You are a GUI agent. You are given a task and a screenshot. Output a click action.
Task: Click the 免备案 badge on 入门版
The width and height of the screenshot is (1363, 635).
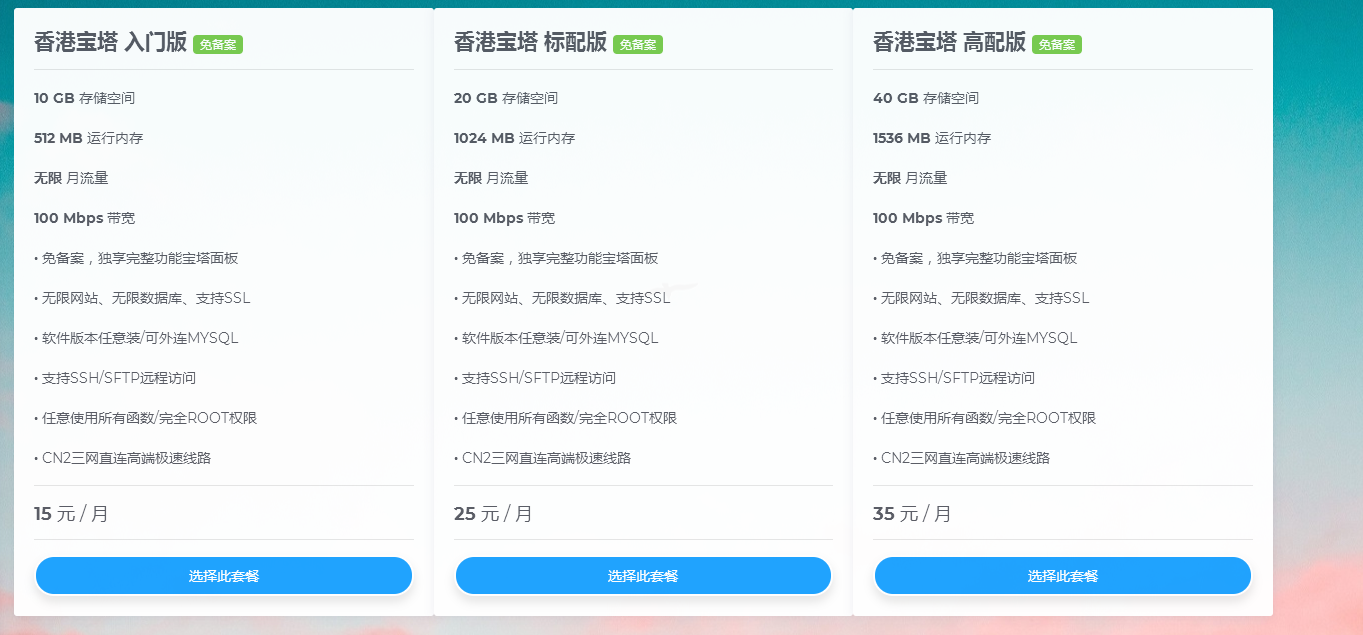coord(218,44)
